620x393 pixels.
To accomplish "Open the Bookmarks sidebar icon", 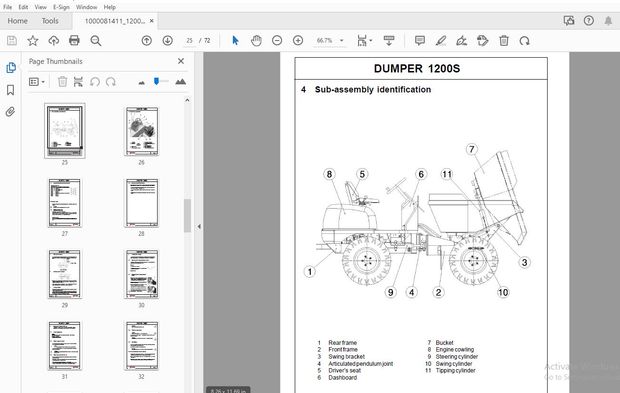I will 11,90.
